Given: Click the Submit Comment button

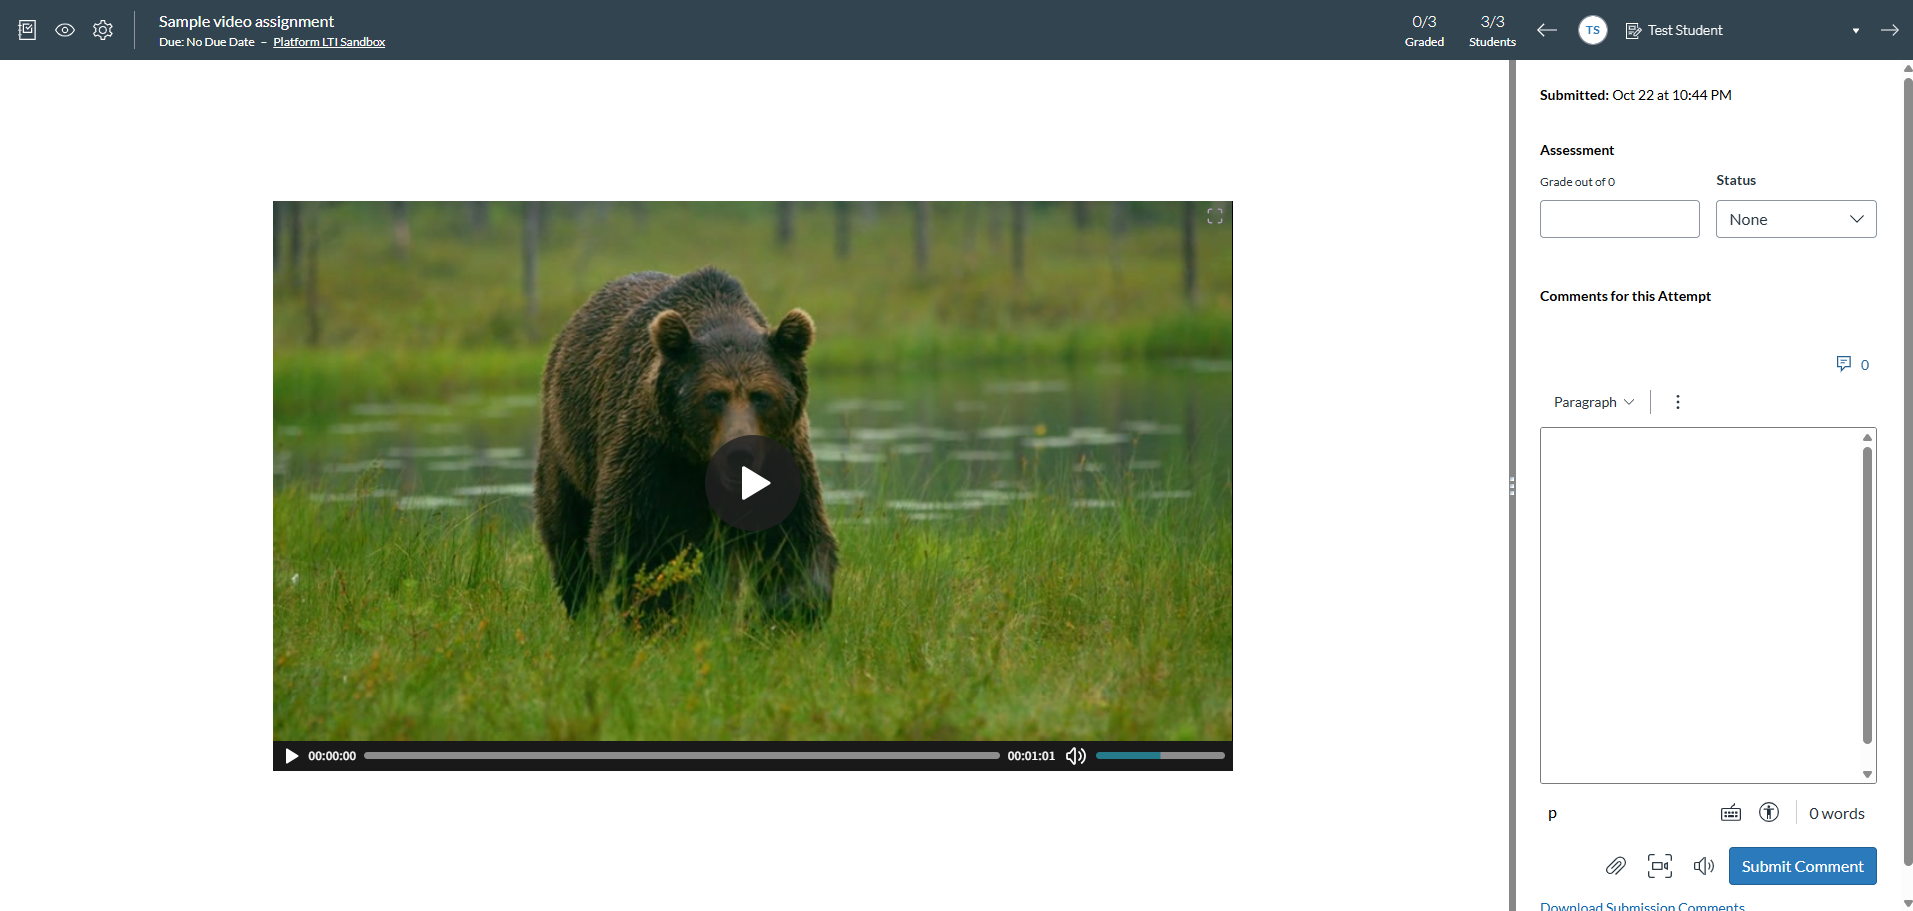Looking at the screenshot, I should 1802,866.
